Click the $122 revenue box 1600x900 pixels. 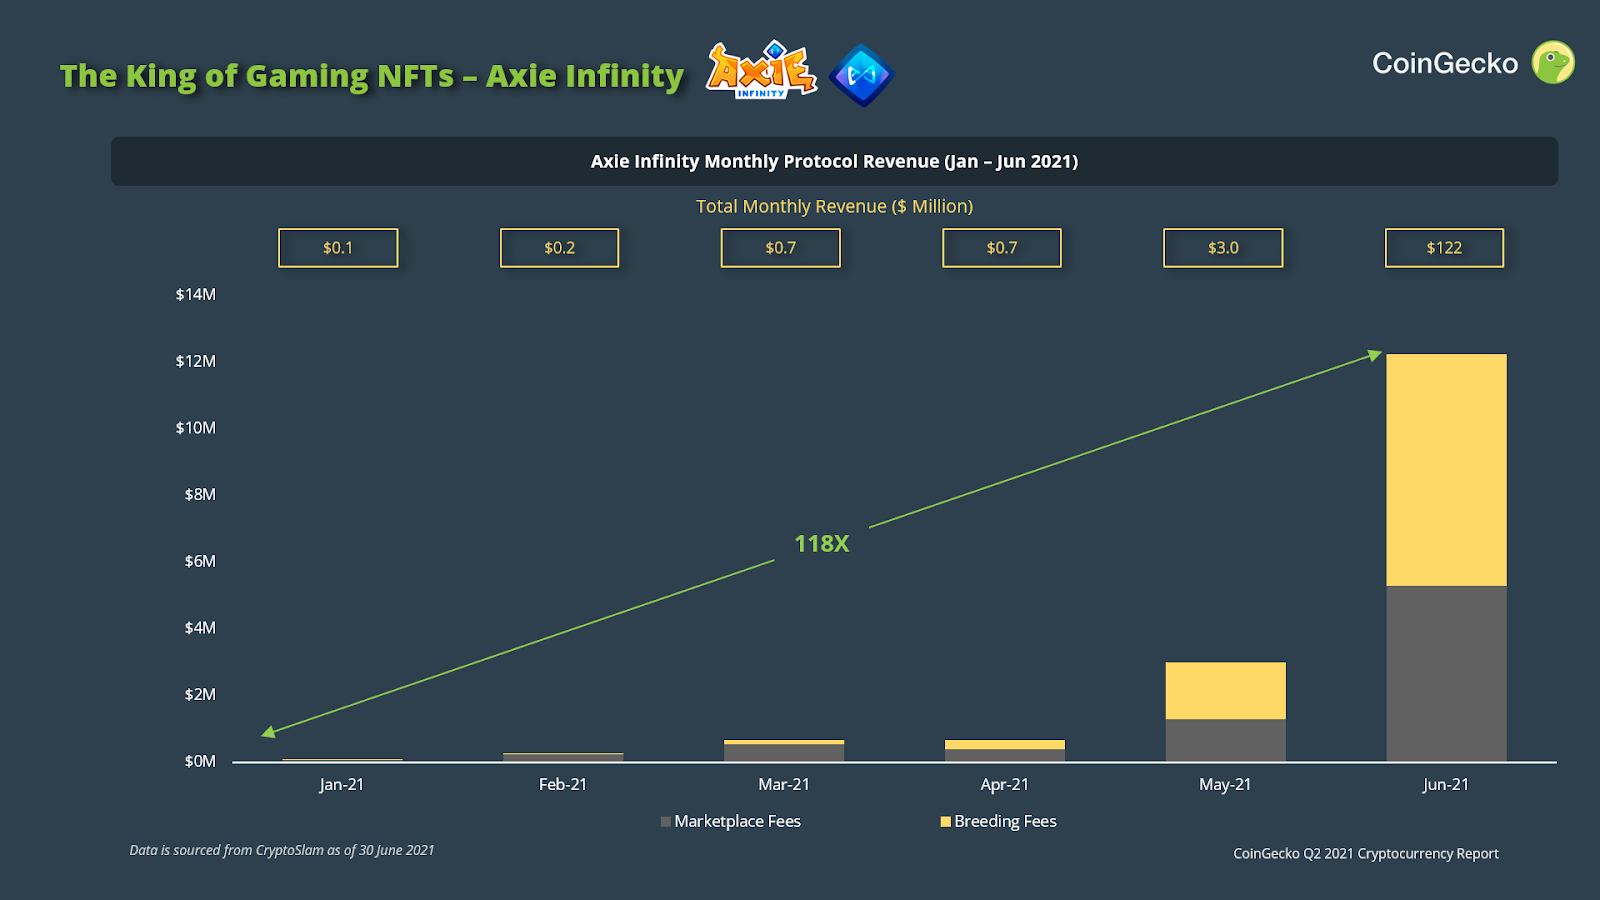tap(1444, 248)
